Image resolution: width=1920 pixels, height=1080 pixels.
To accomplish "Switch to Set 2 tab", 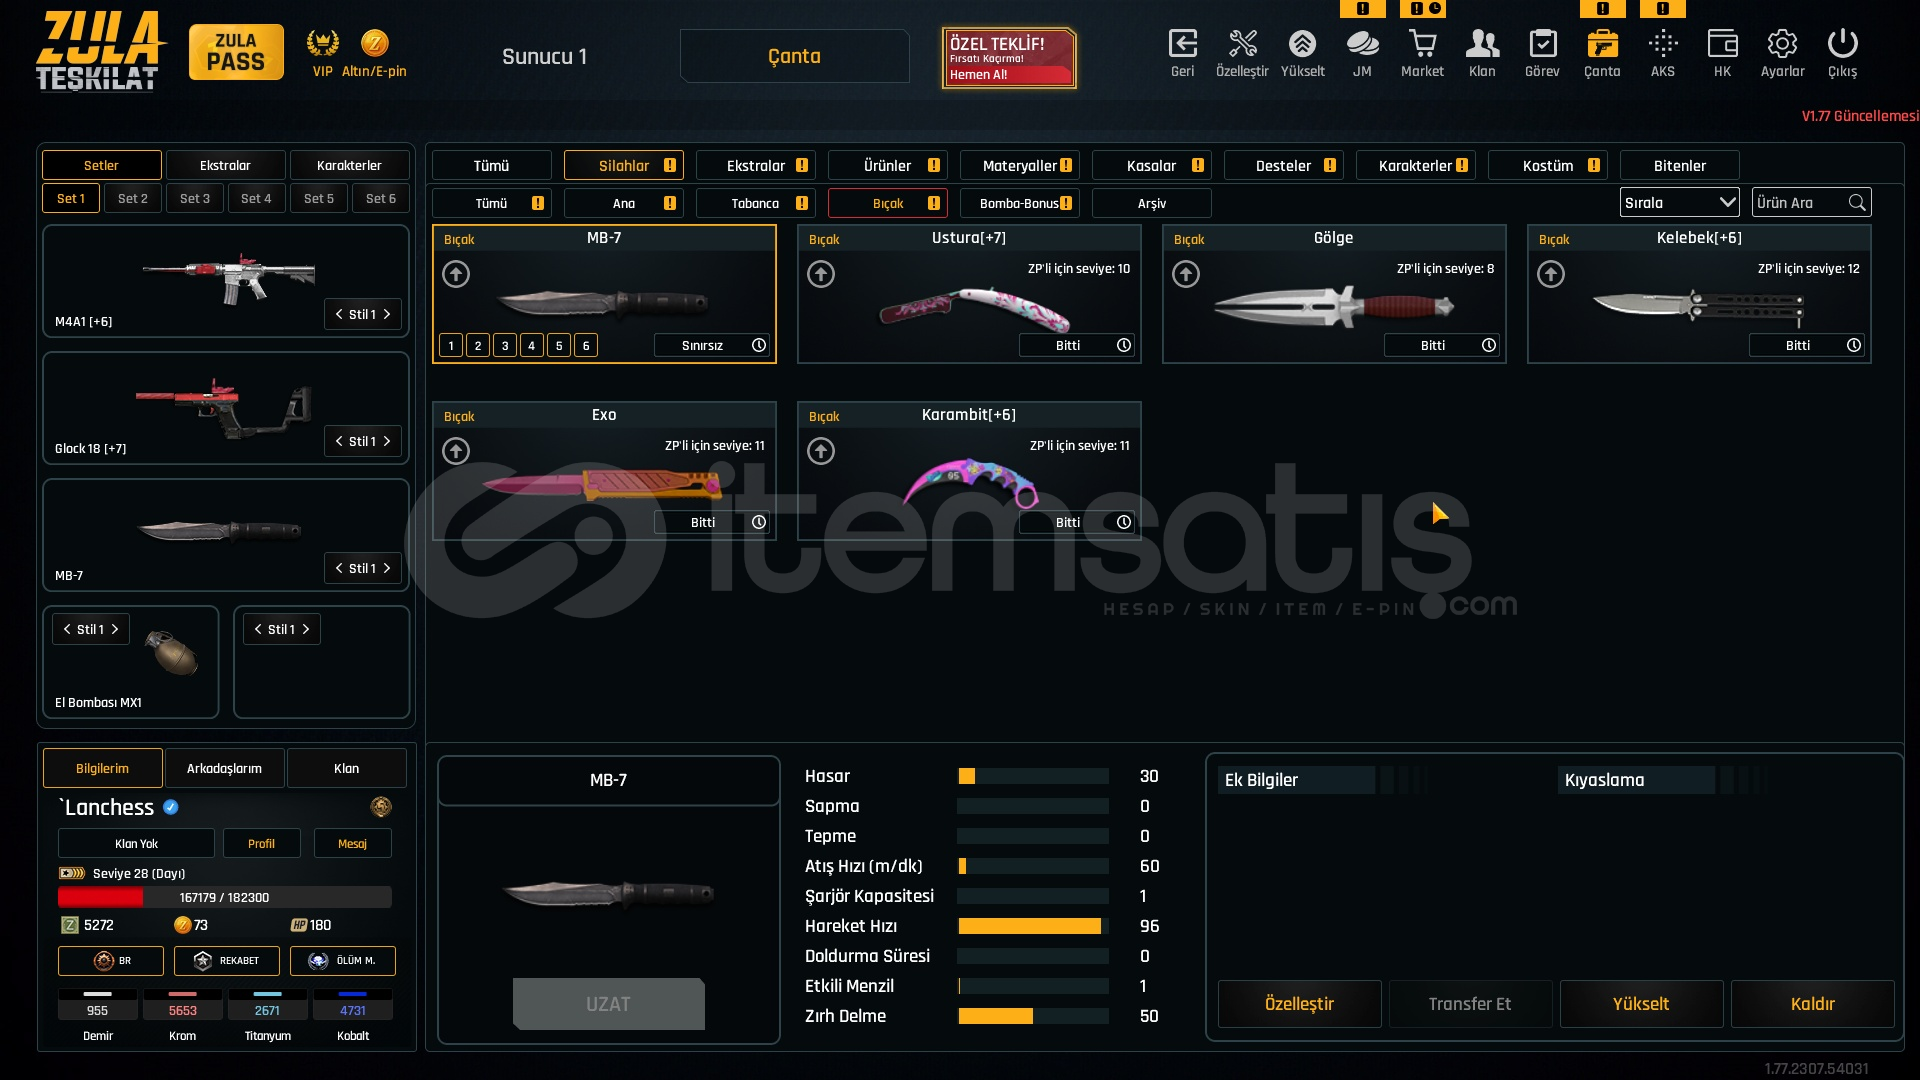I will click(x=133, y=198).
